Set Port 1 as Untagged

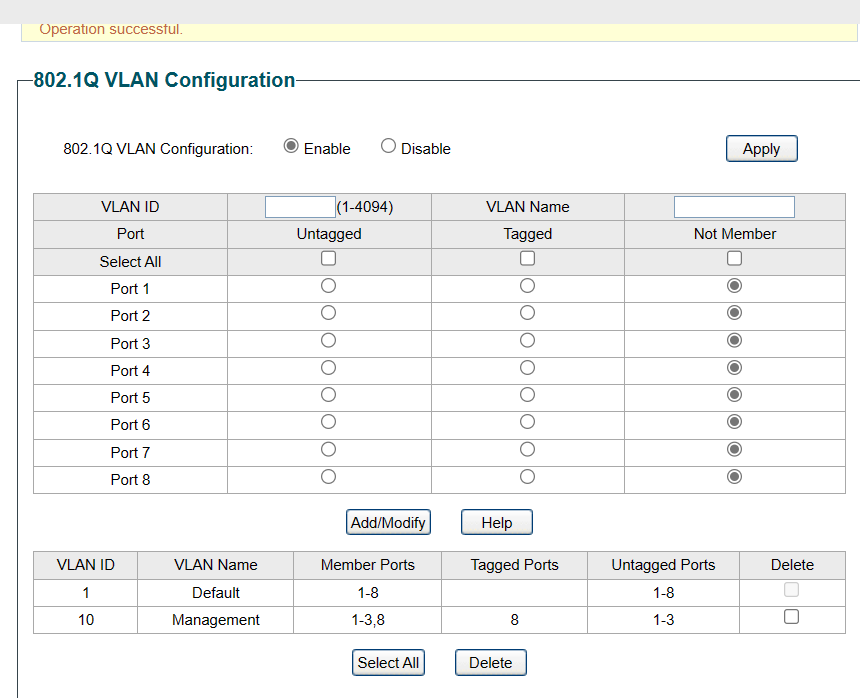point(328,286)
